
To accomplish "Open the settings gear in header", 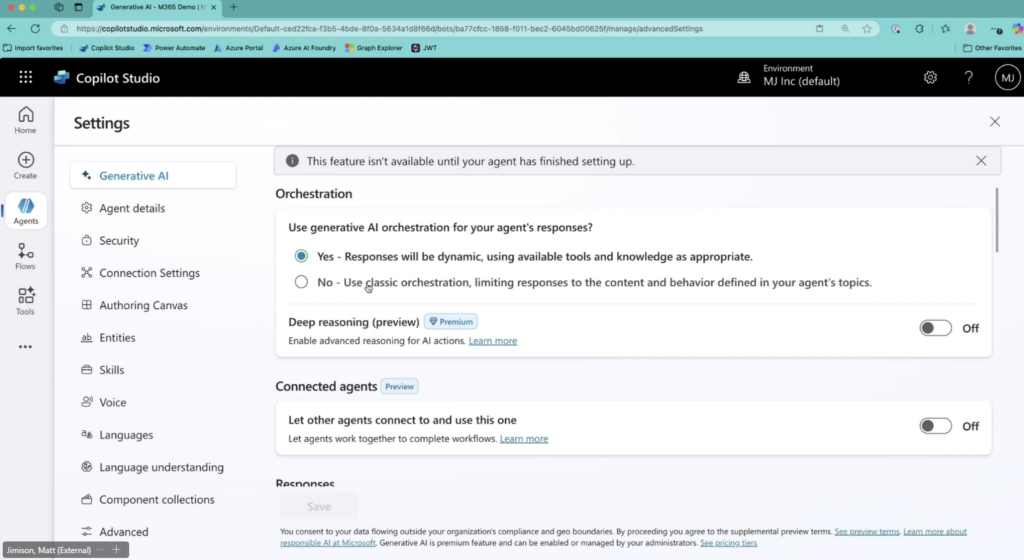I will (x=930, y=78).
